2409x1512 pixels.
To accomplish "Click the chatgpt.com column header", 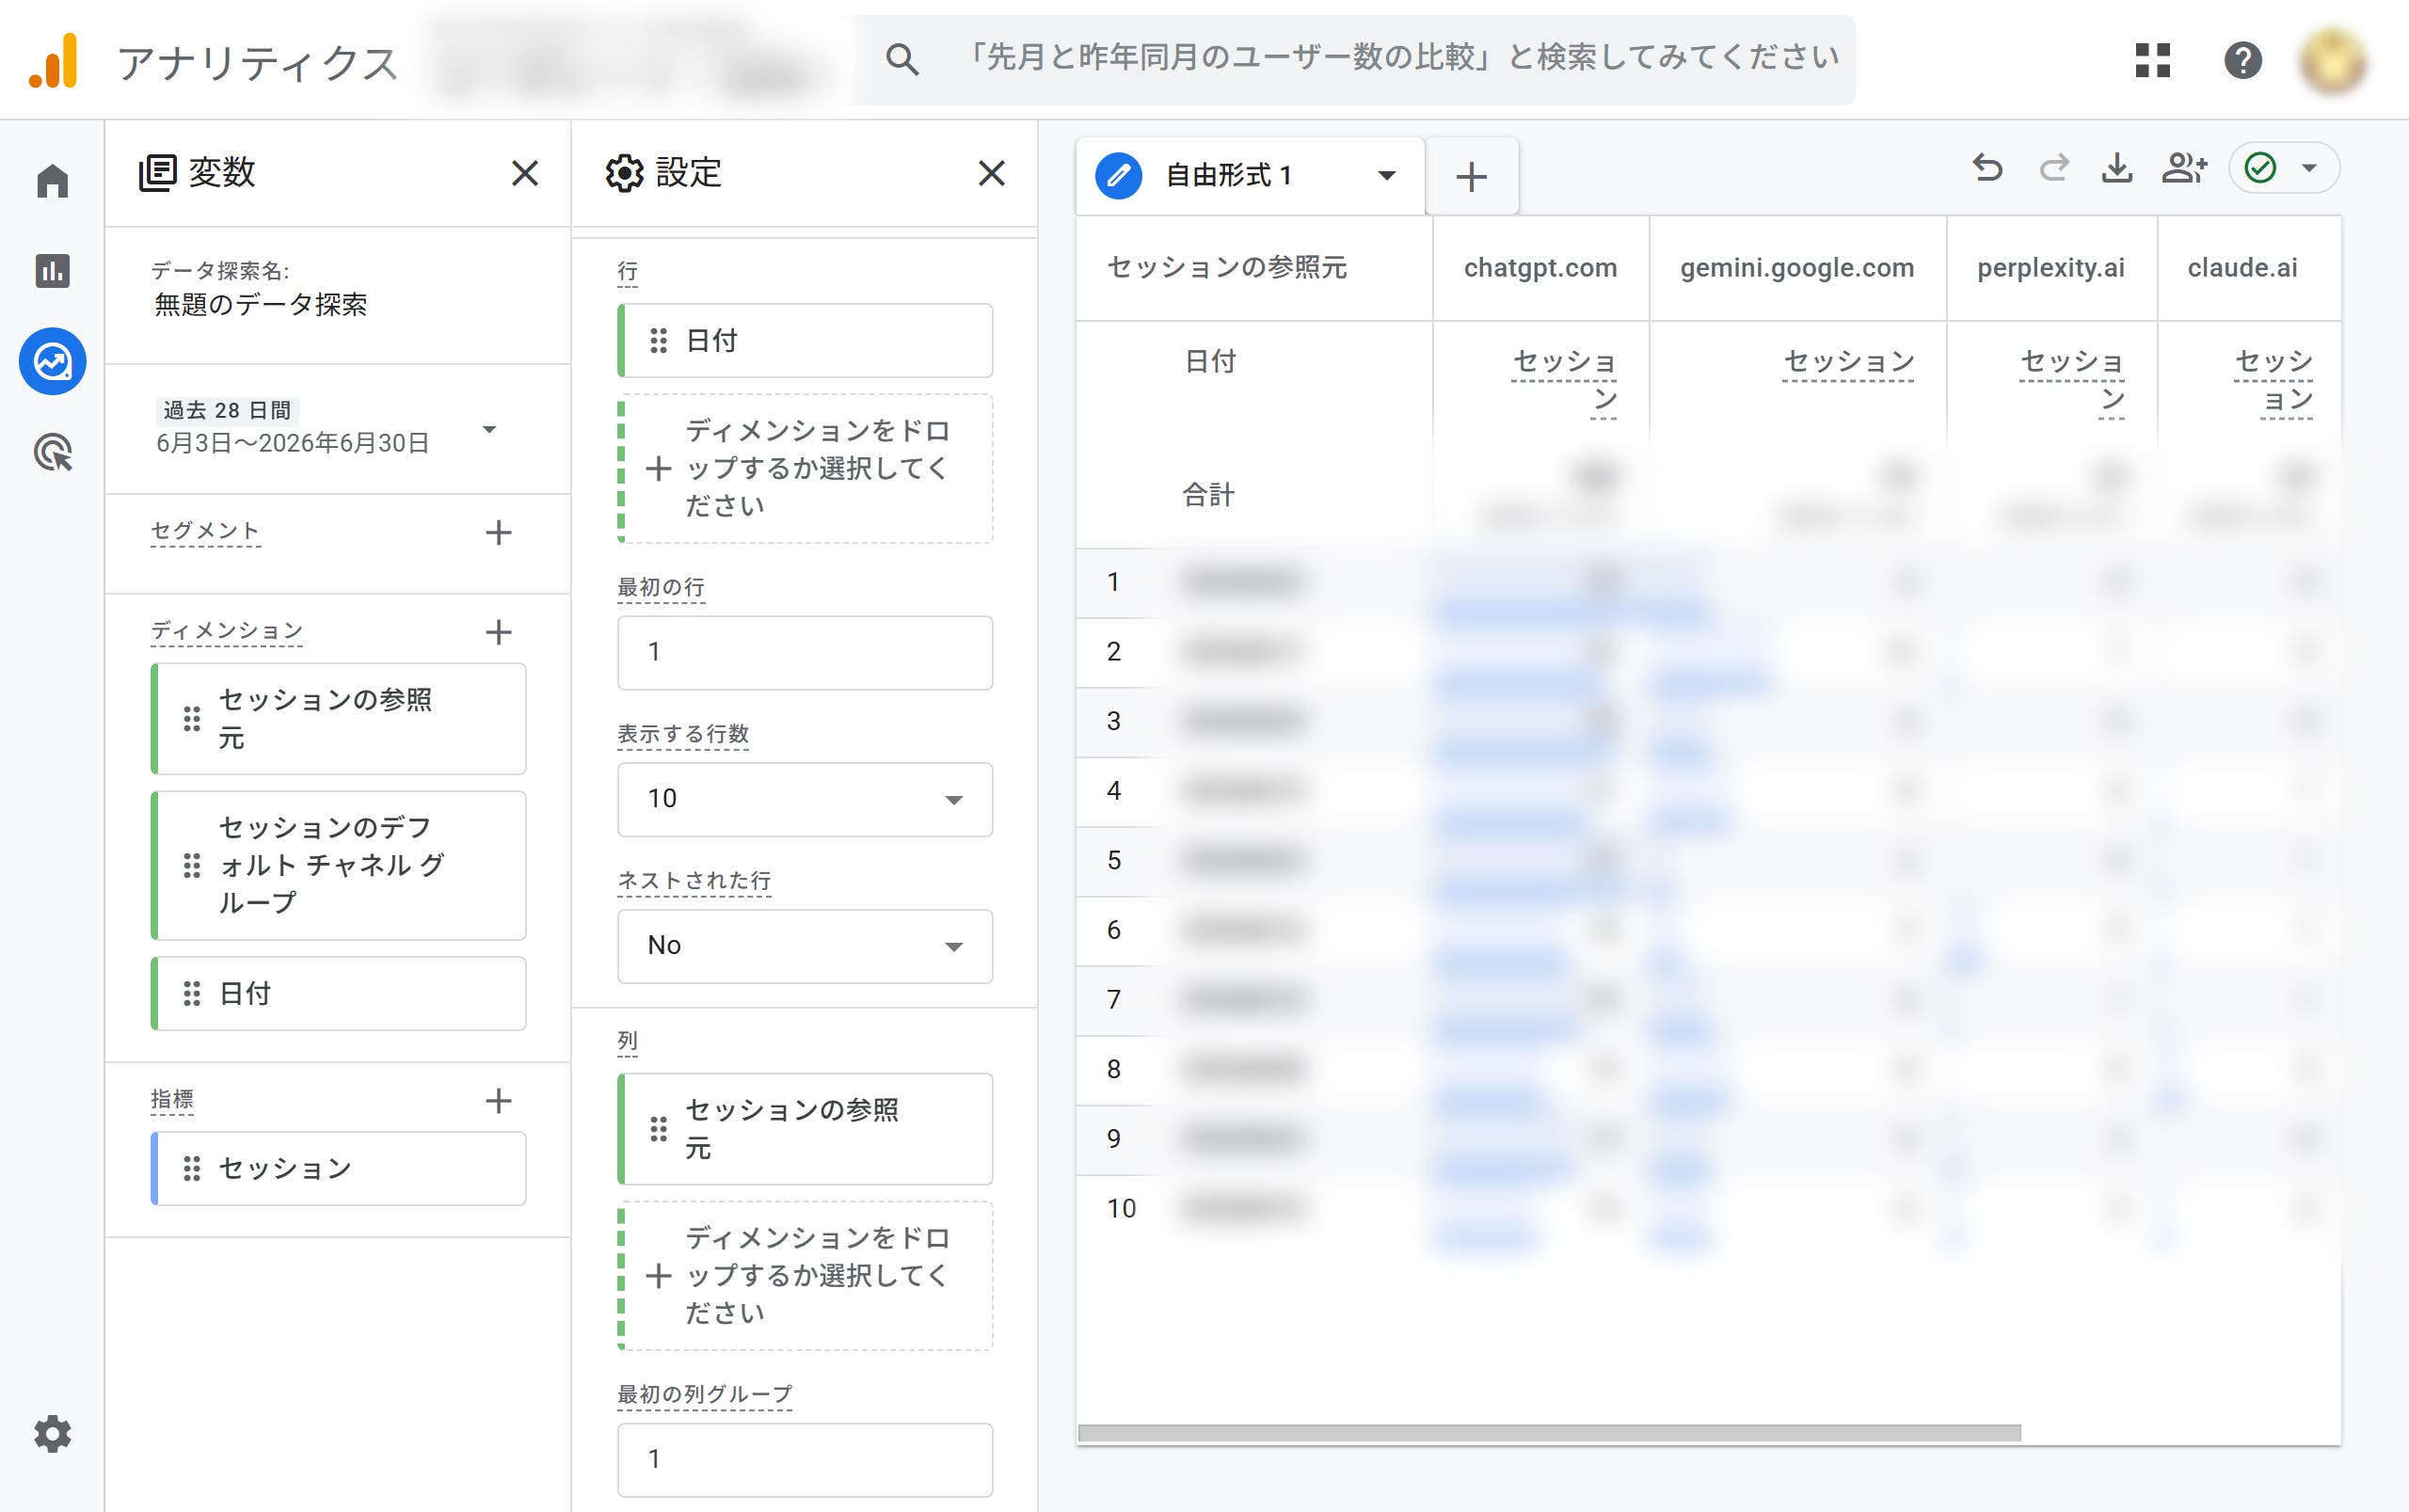I will coord(1540,268).
